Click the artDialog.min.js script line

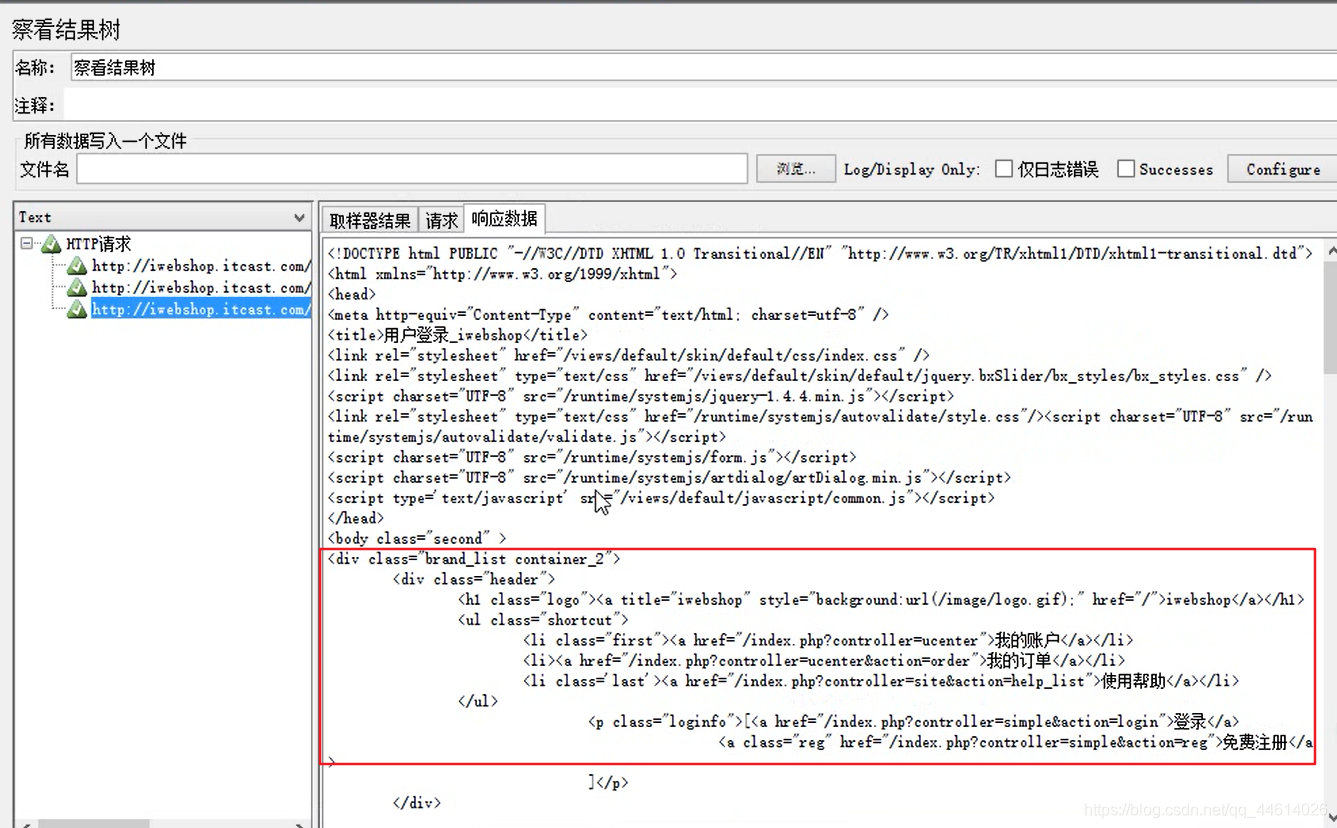tap(669, 477)
